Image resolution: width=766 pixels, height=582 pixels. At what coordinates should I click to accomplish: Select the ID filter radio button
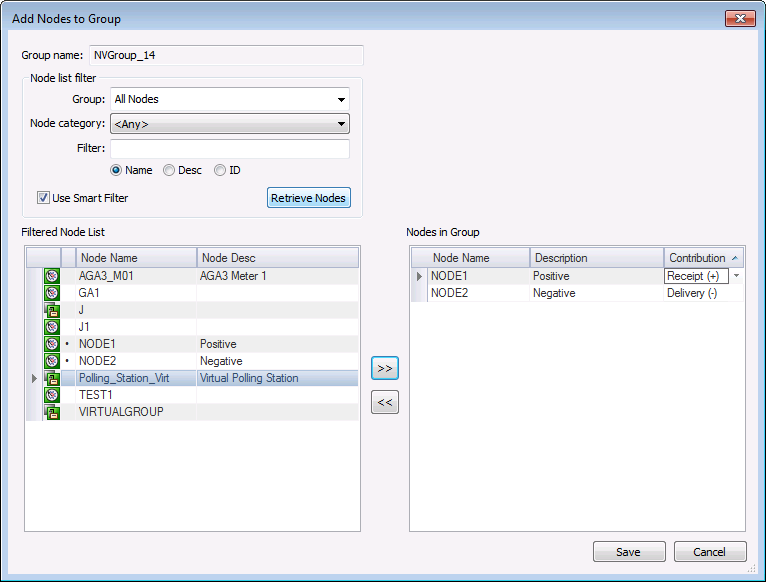point(220,170)
